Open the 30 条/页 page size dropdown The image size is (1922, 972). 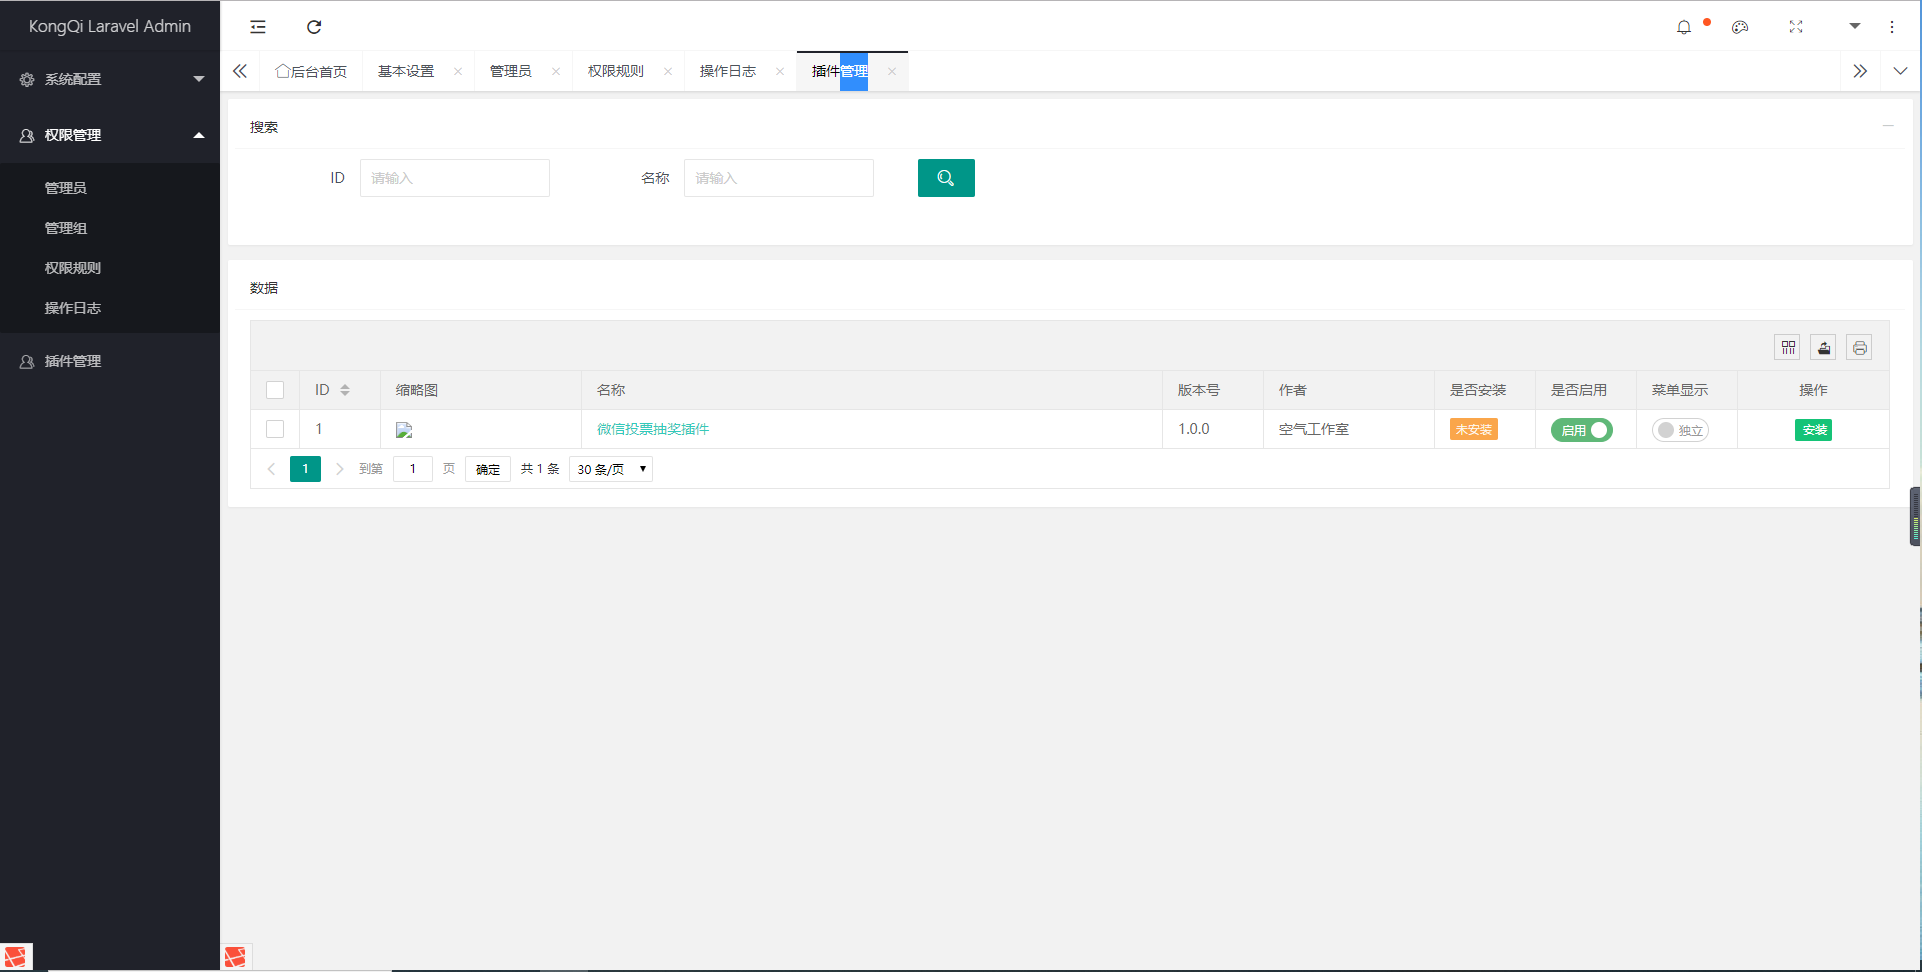click(611, 469)
